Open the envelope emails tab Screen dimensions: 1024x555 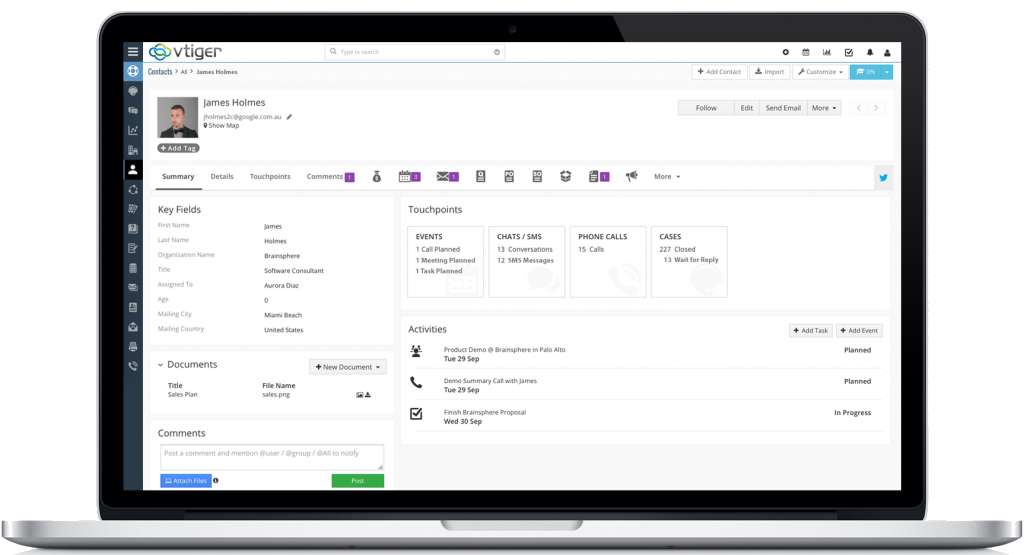click(447, 176)
